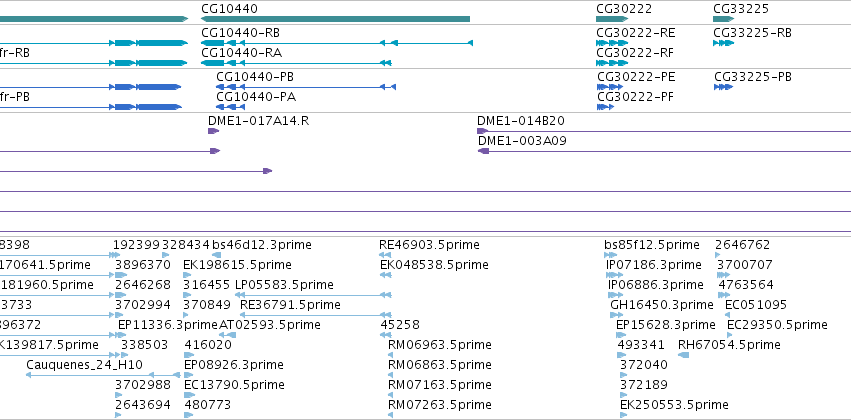
Task: Click the EK198615.5prime EST label
Action: (237, 265)
